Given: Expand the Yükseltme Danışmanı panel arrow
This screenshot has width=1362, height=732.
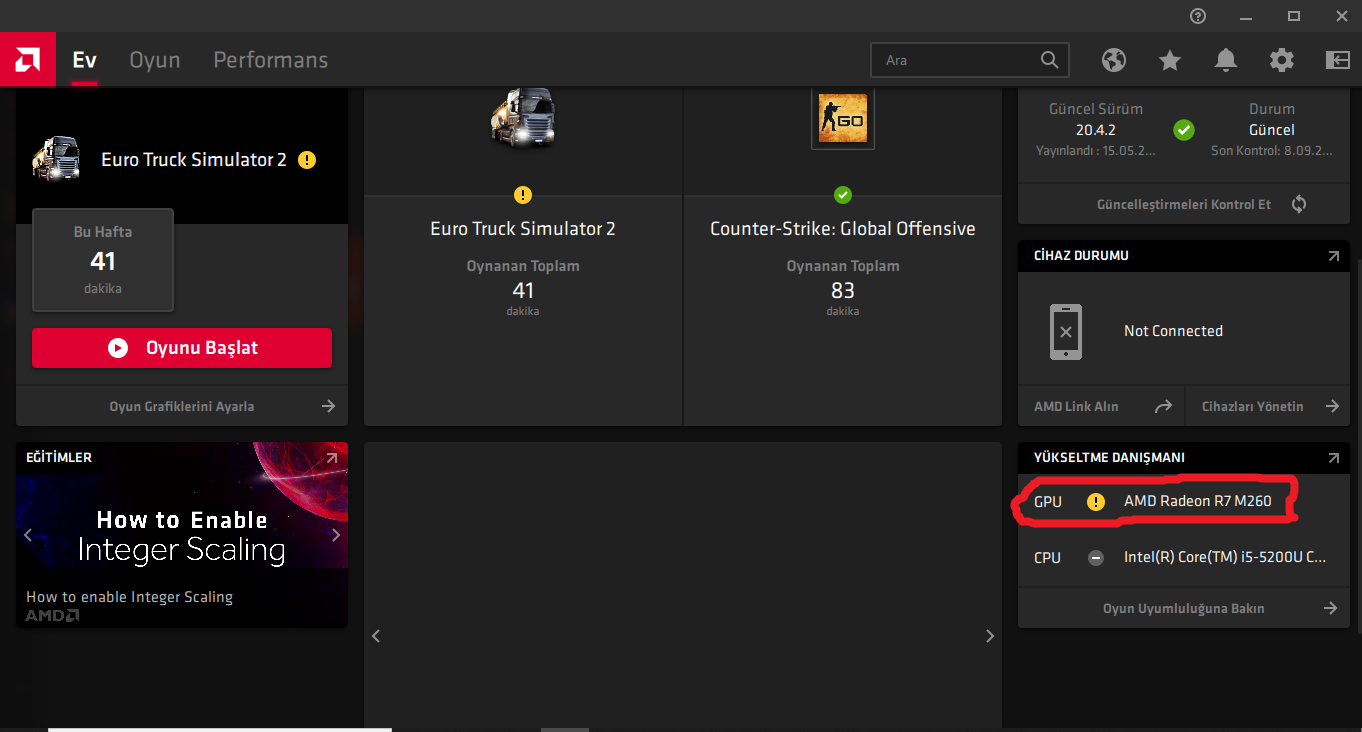Looking at the screenshot, I should pos(1333,458).
